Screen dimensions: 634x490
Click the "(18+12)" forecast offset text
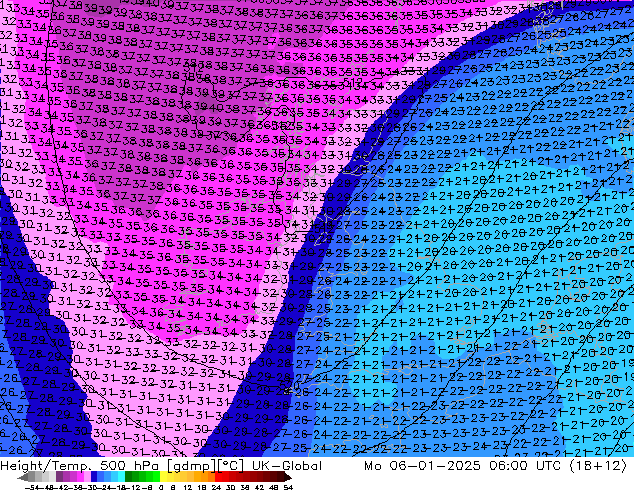tap(598, 466)
